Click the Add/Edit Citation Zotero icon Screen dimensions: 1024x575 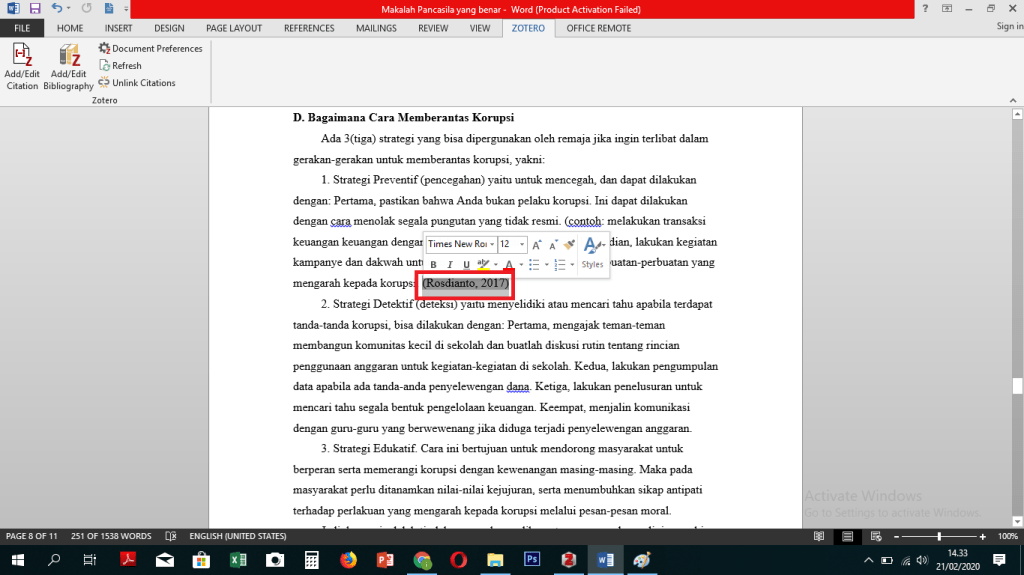[x=22, y=66]
